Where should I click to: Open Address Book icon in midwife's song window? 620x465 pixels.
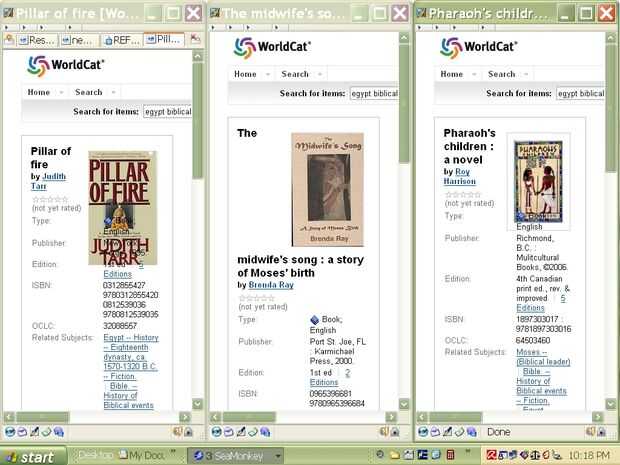point(253,432)
